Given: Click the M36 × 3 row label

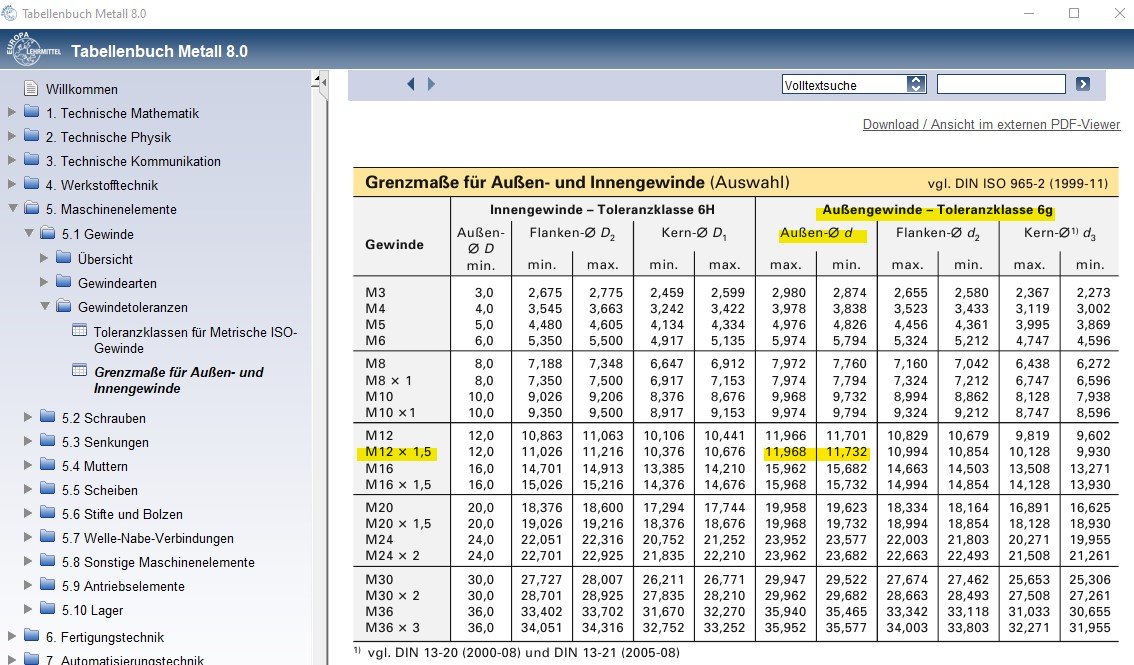Looking at the screenshot, I should (392, 627).
